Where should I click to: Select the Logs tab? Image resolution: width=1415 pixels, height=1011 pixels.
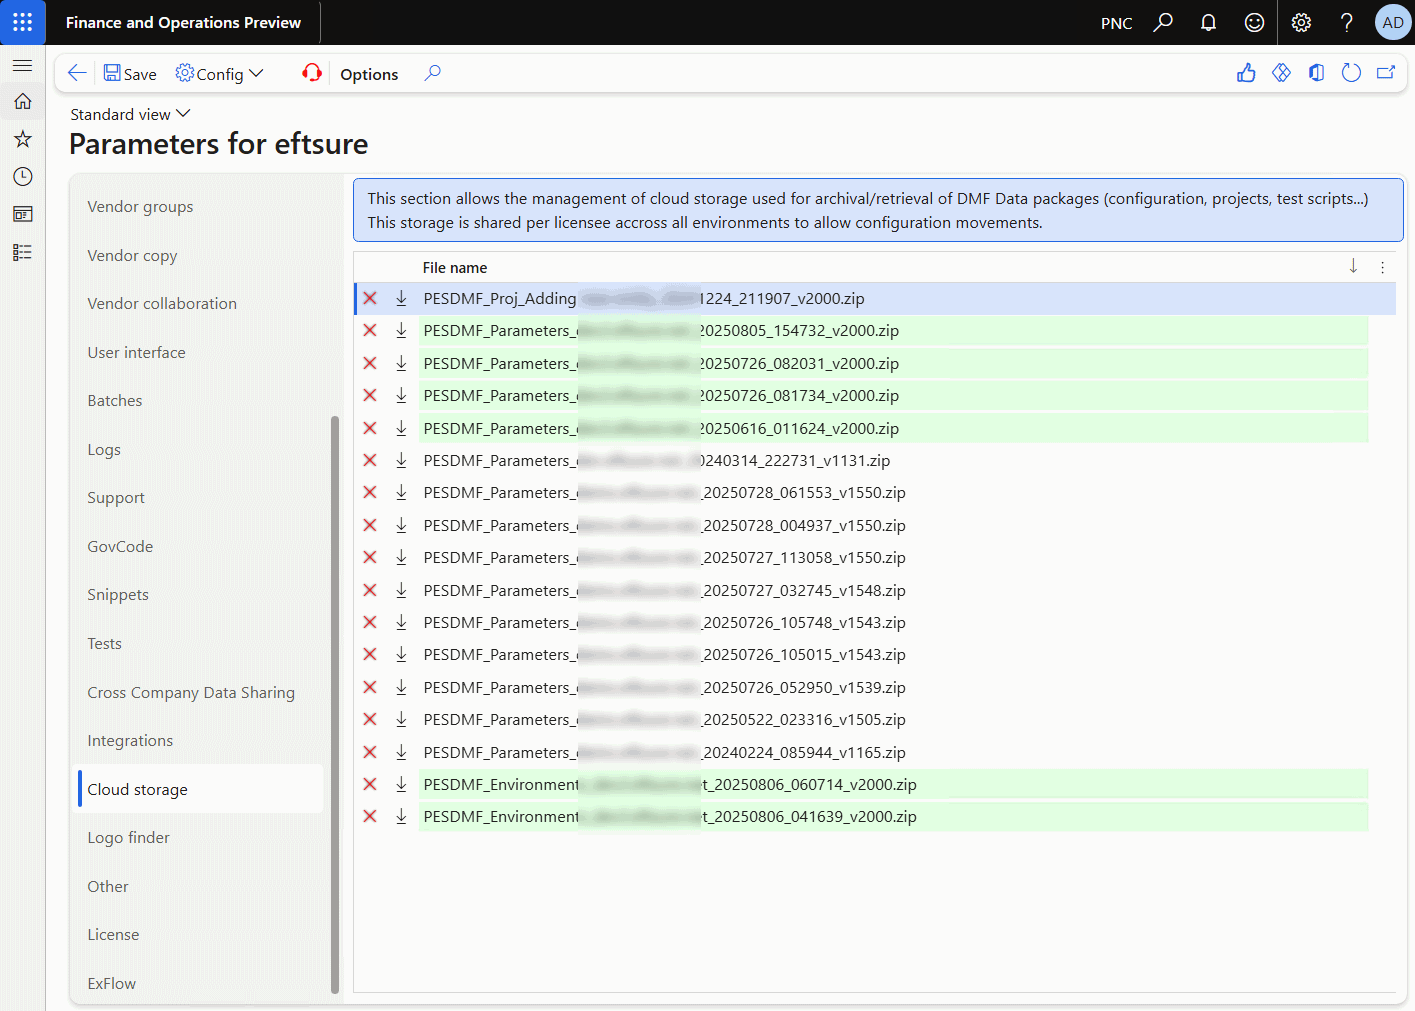104,450
